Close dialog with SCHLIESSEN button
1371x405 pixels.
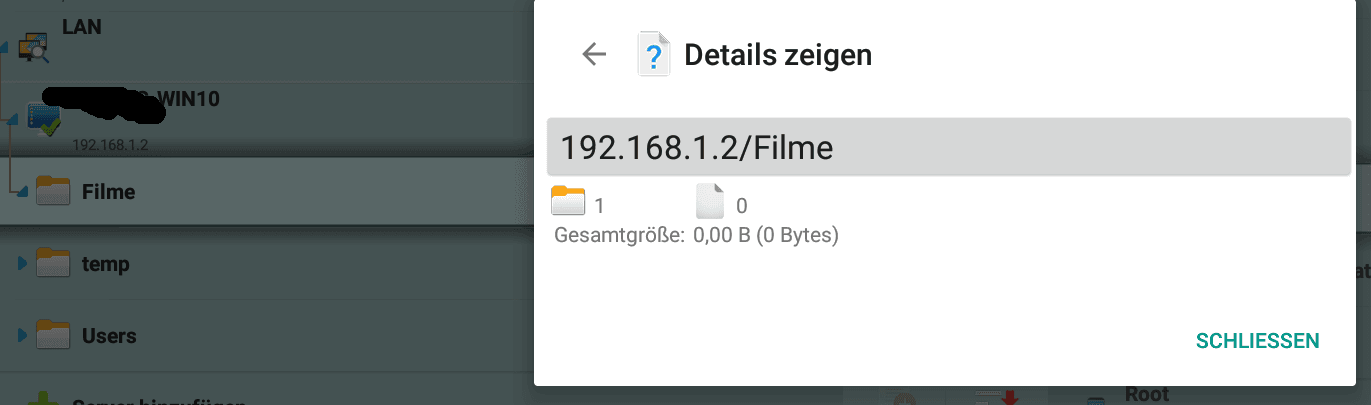tap(1257, 341)
